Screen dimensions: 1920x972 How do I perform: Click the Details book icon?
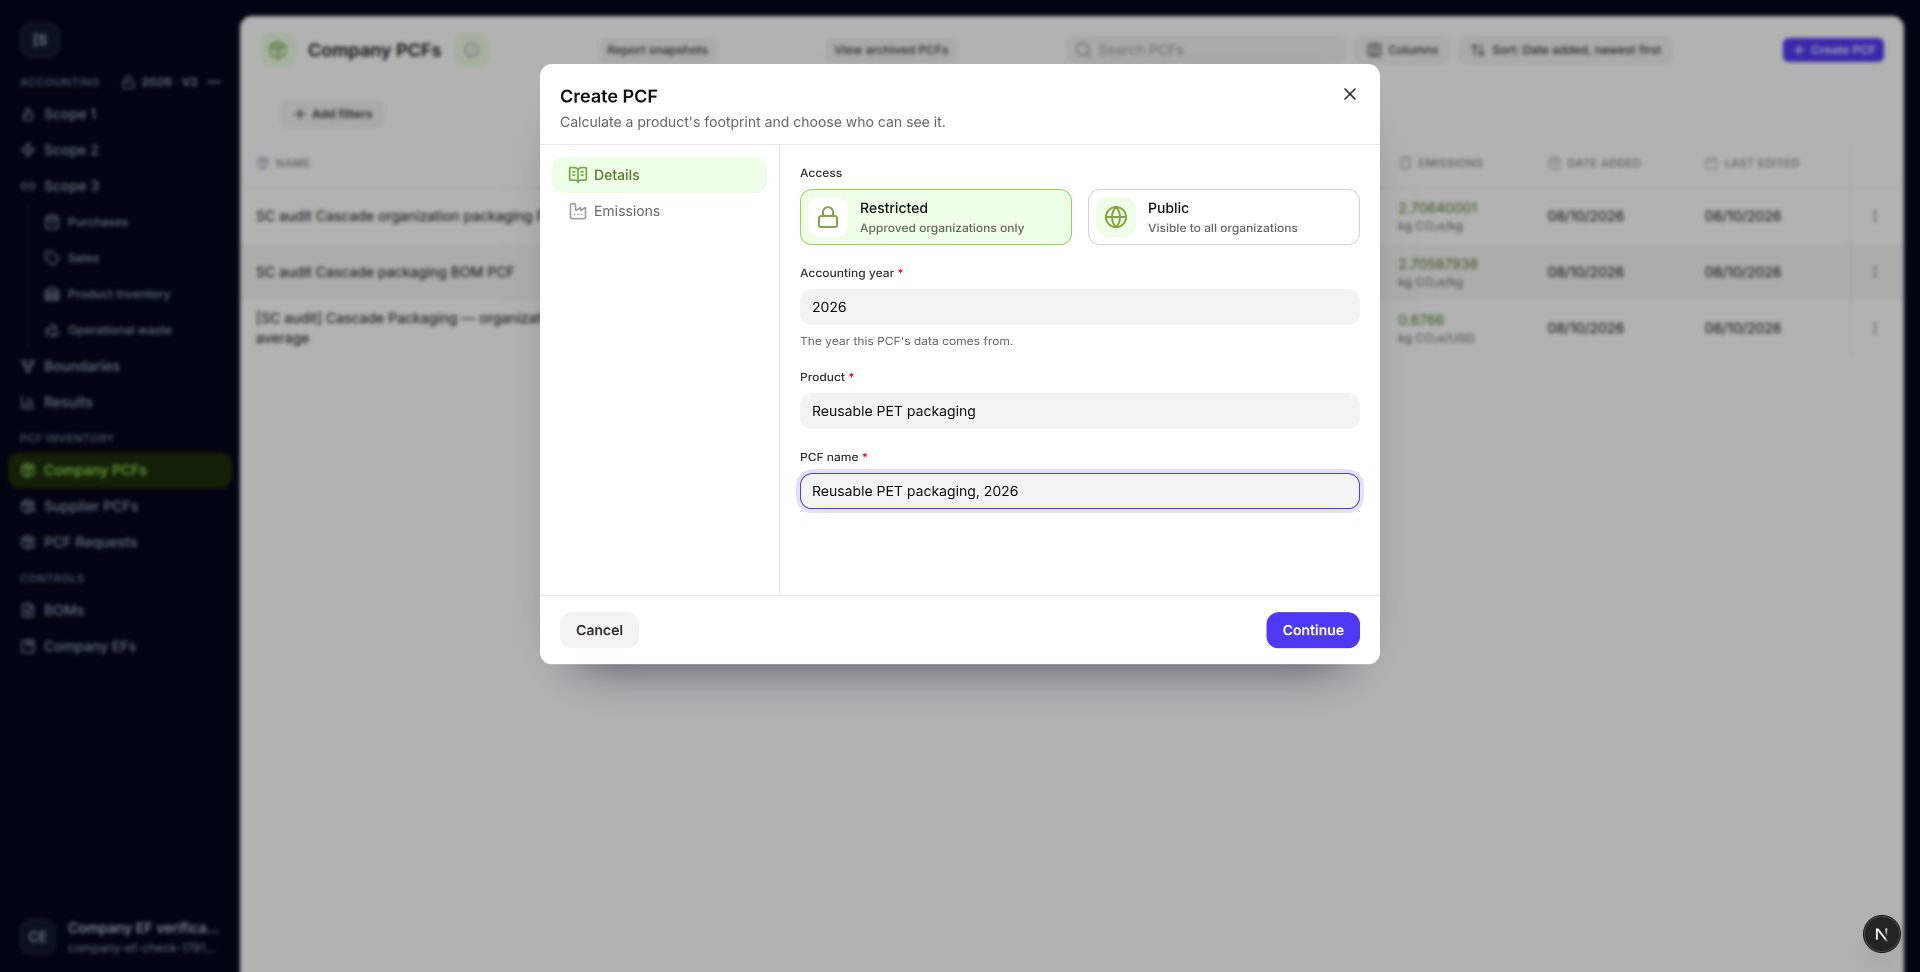(x=578, y=175)
